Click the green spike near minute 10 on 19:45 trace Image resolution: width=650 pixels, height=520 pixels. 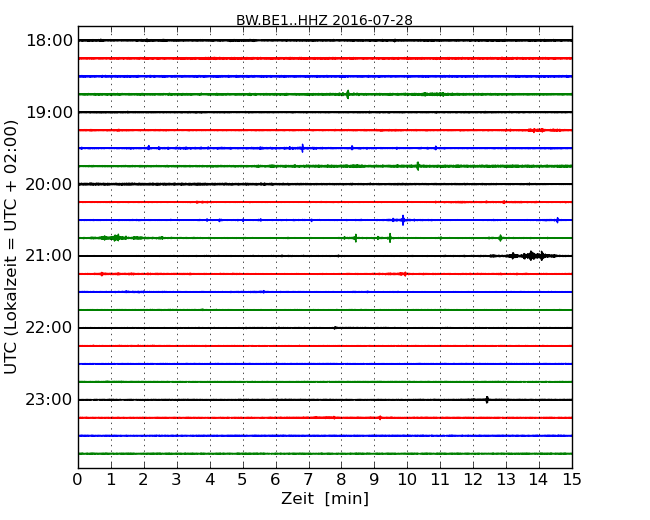coord(417,166)
